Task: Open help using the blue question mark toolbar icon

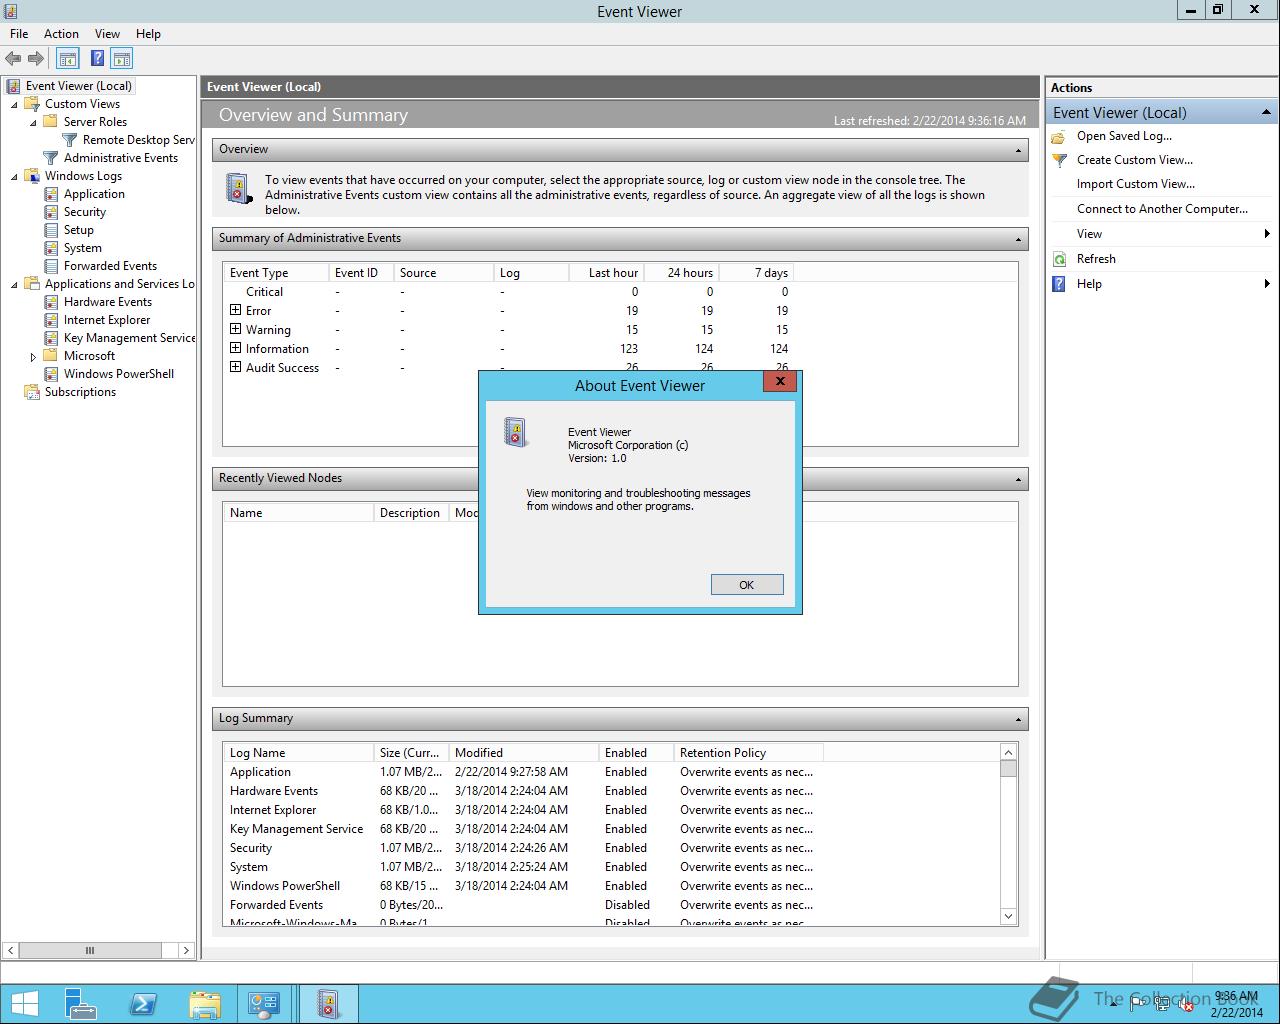Action: coord(97,58)
